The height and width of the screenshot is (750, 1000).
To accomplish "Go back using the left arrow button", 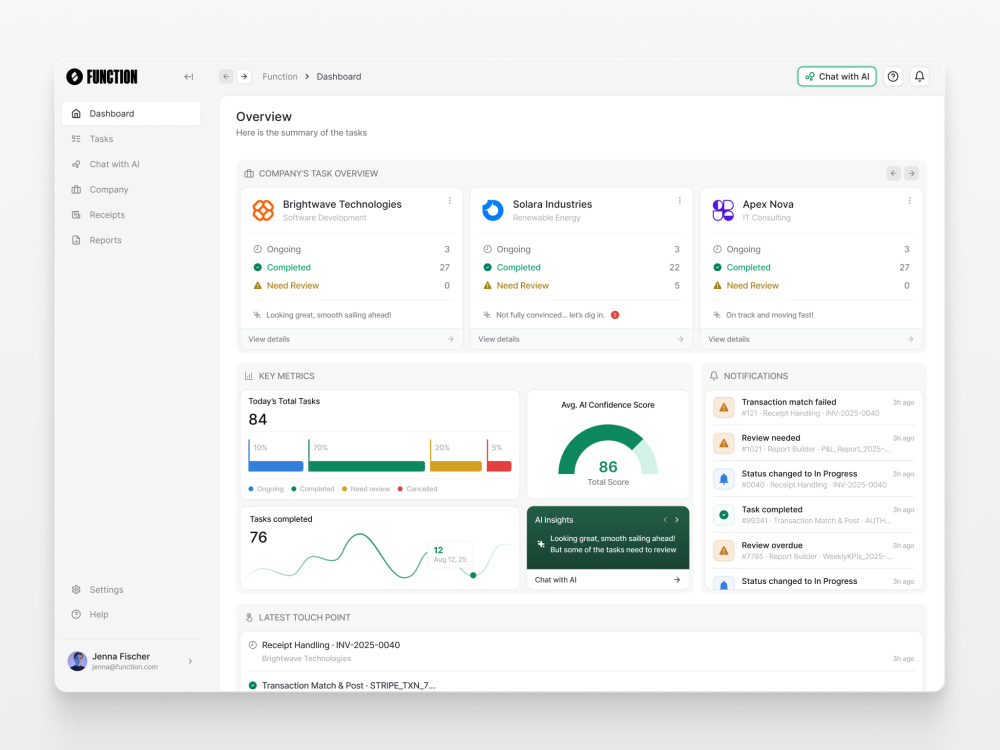I will click(x=226, y=77).
